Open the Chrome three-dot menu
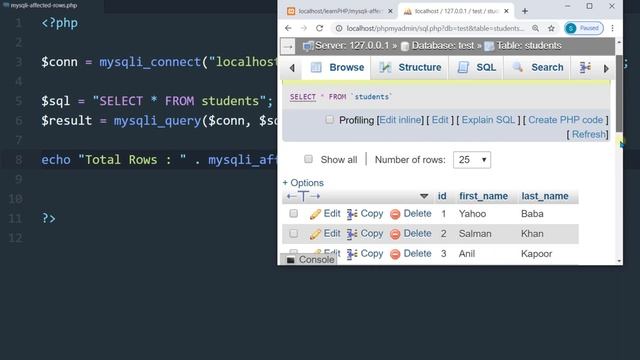 point(612,28)
